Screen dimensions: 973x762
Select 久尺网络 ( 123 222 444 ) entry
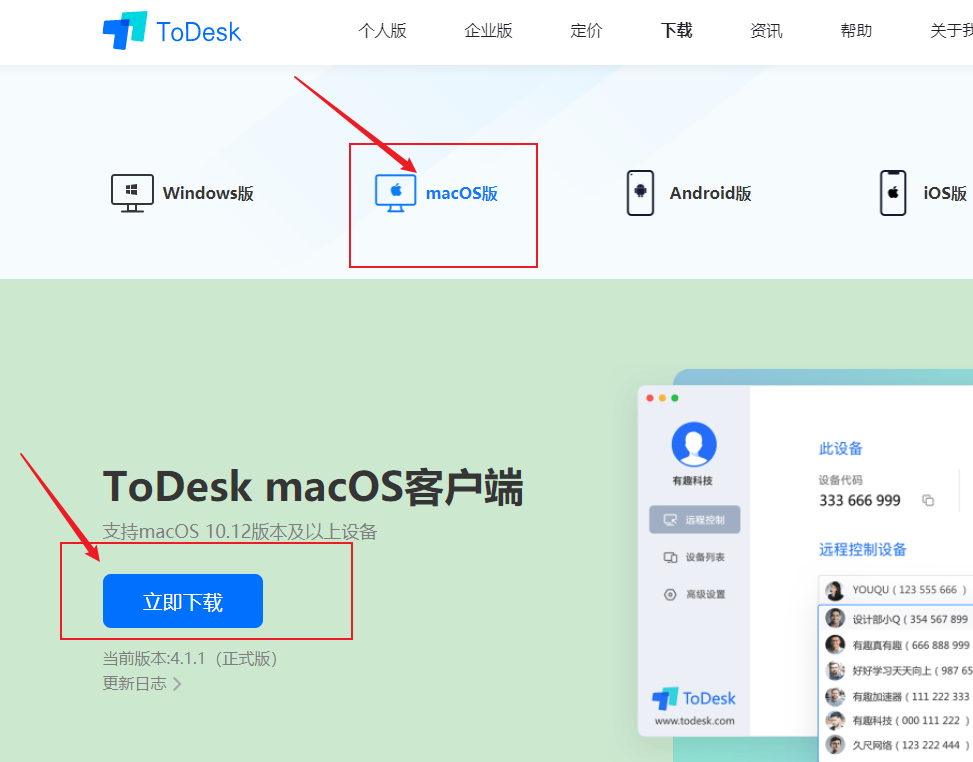click(896, 745)
